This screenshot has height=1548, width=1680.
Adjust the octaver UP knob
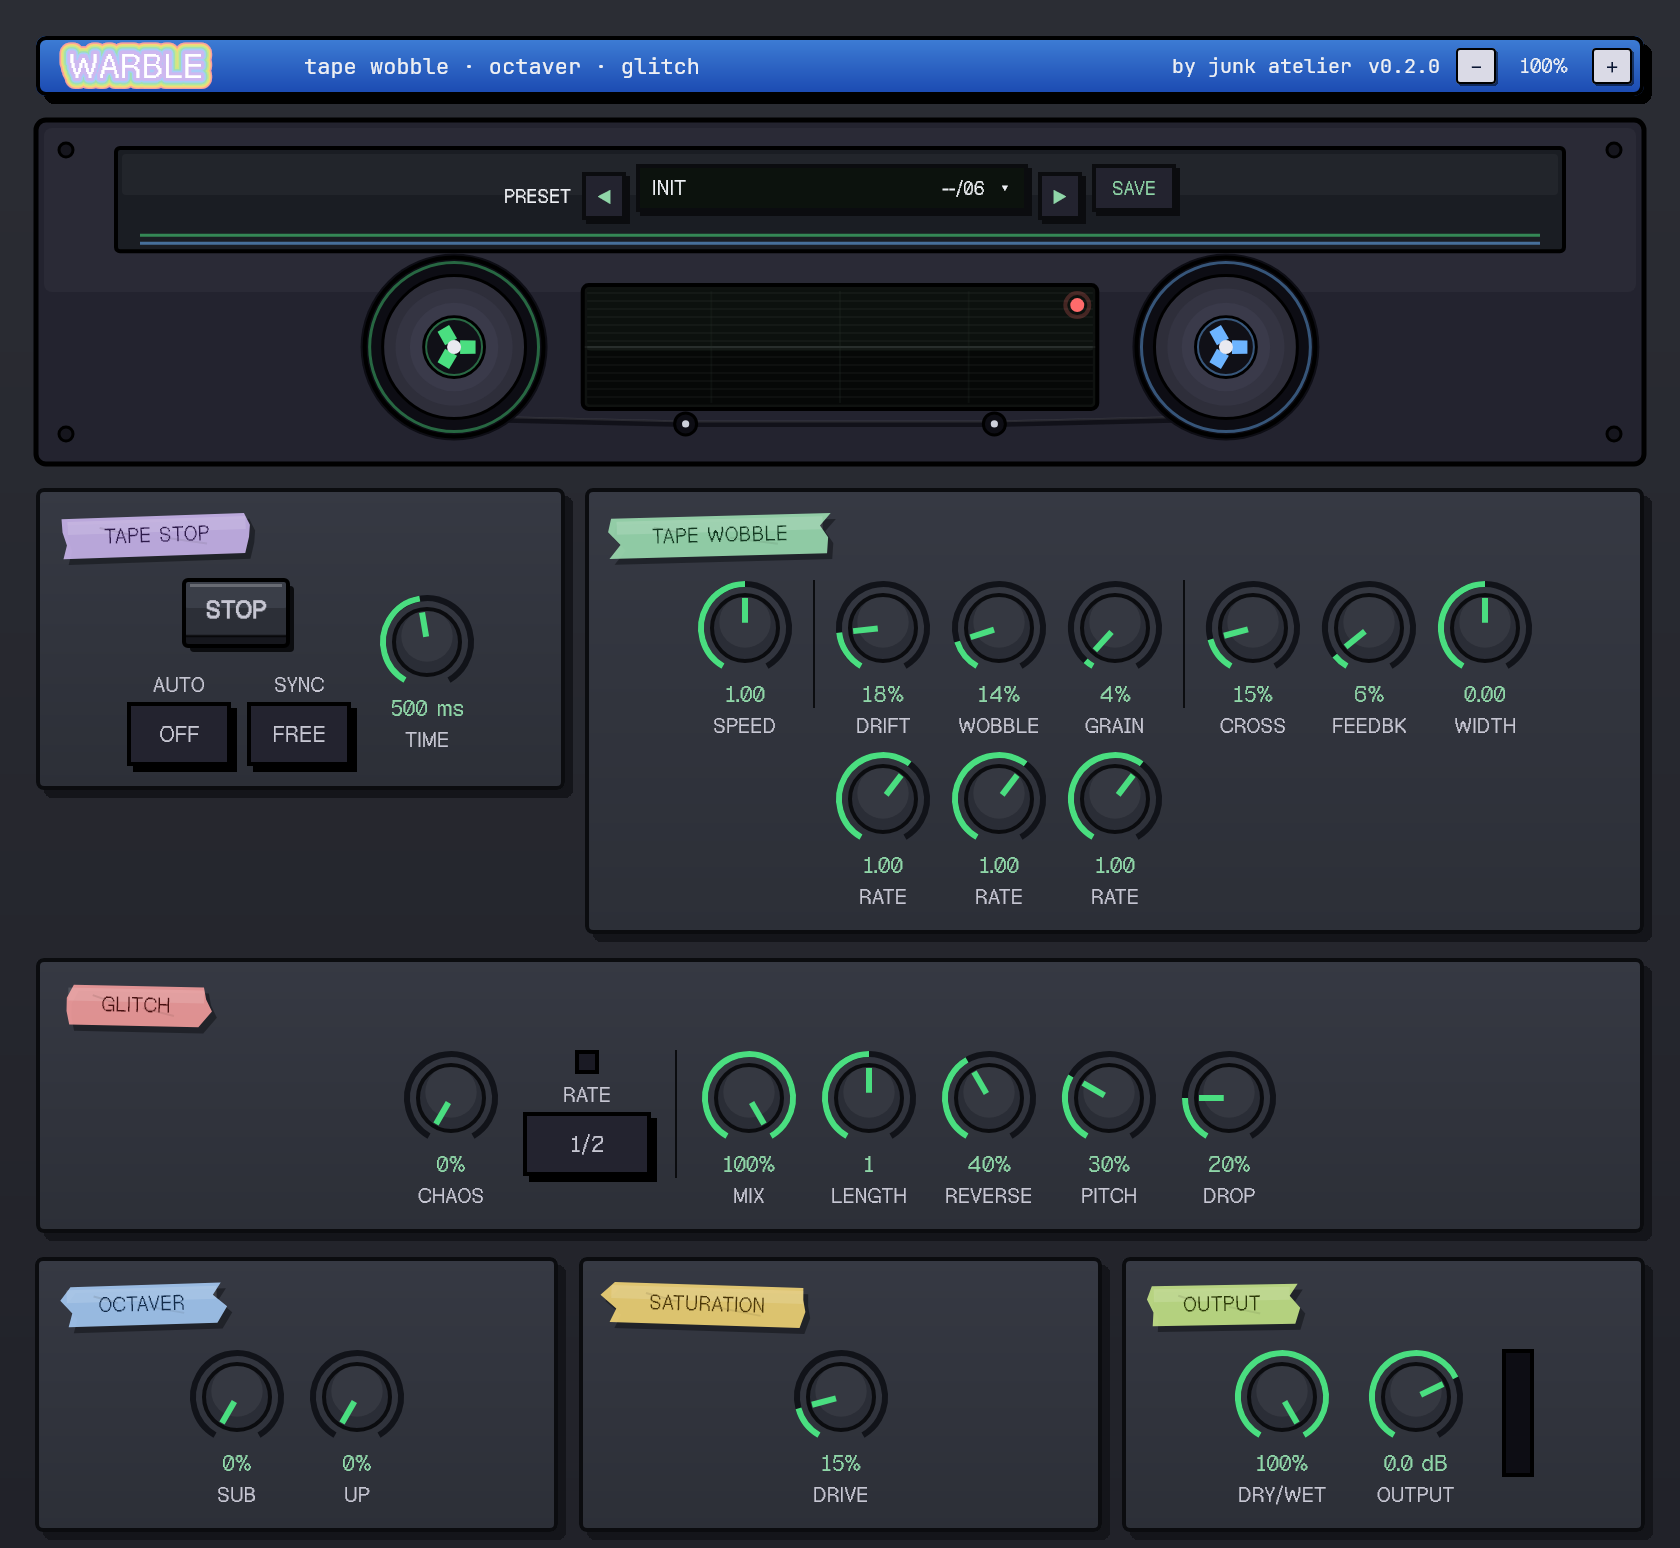point(357,1397)
